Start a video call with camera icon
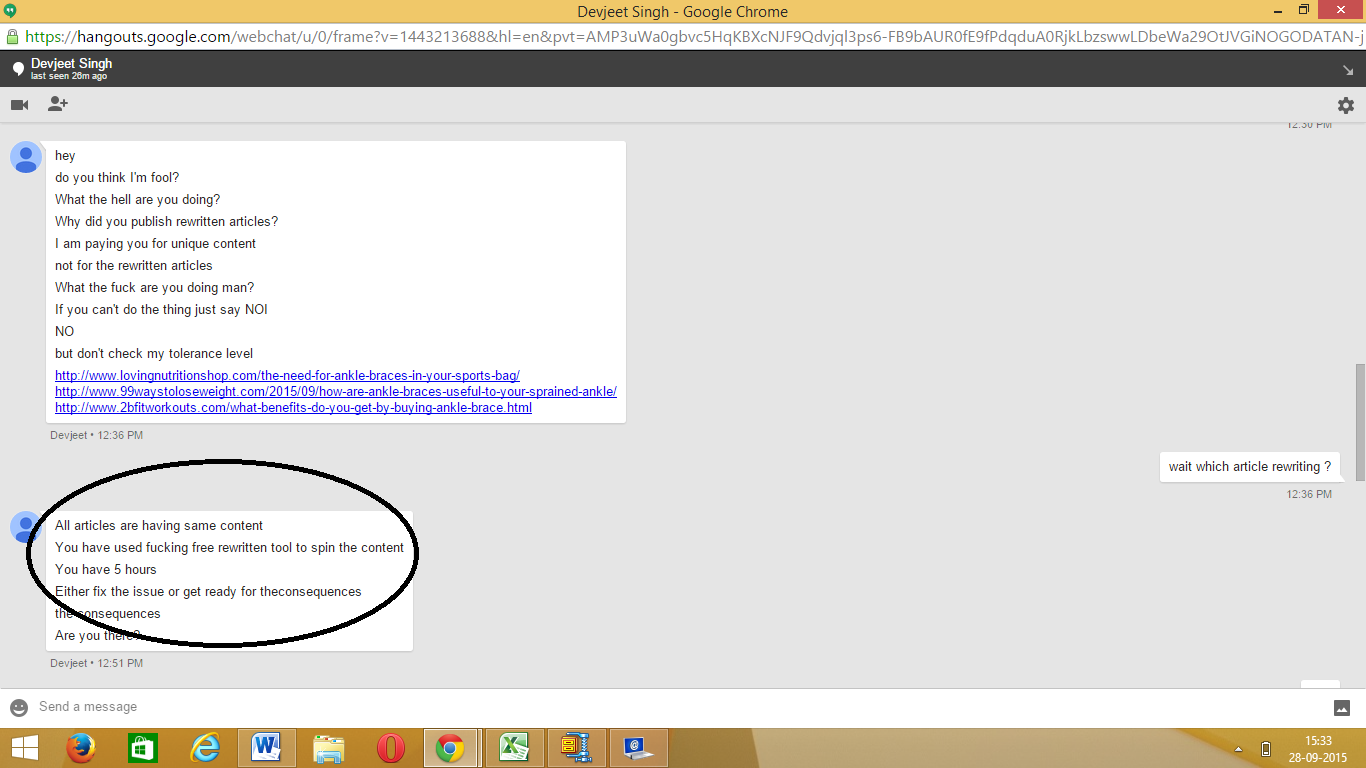This screenshot has width=1366, height=768. (19, 104)
